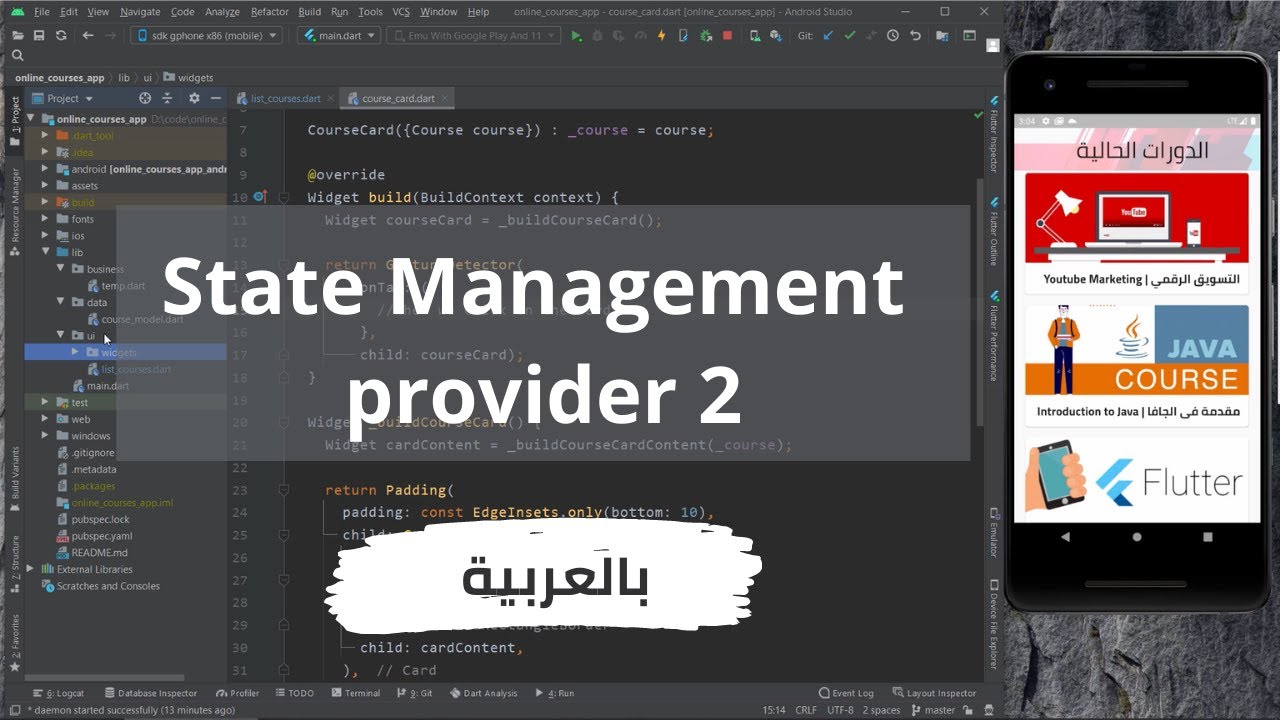Toggle the Flutter Outline side panel

(x=994, y=229)
